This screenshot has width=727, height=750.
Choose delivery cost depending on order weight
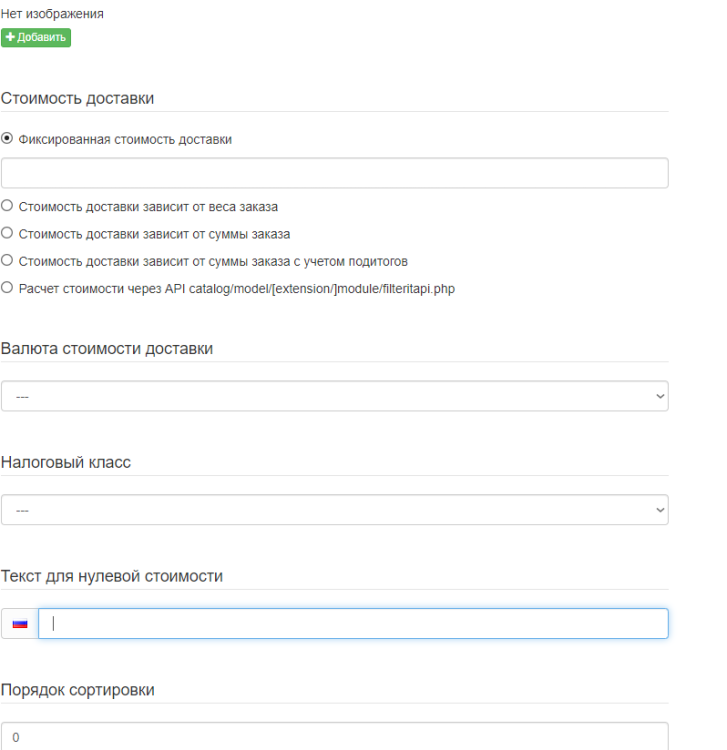coord(8,207)
